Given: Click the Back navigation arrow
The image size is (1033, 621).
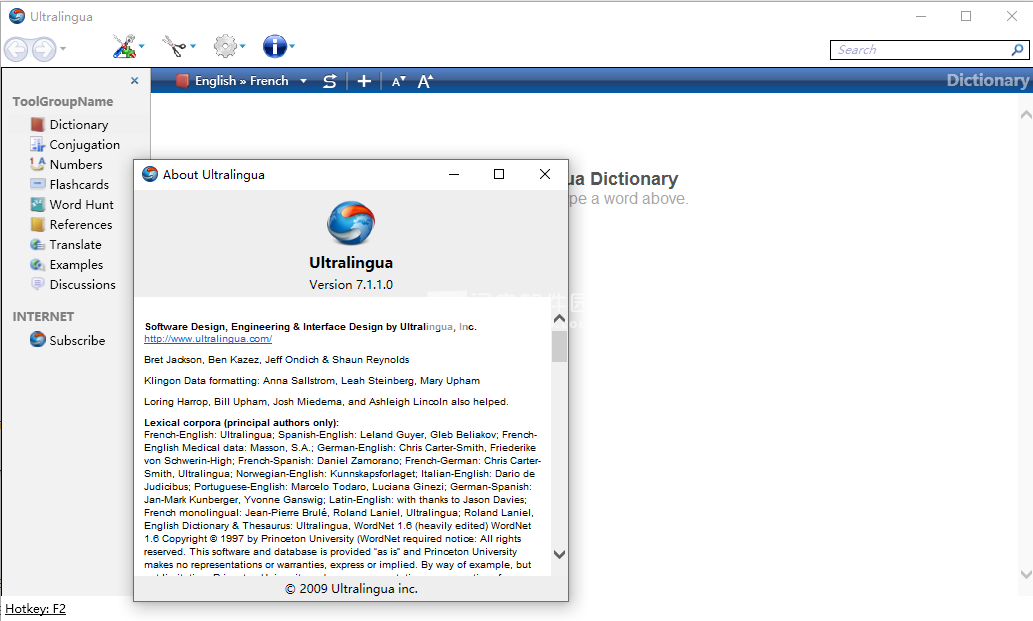Looking at the screenshot, I should [16, 49].
